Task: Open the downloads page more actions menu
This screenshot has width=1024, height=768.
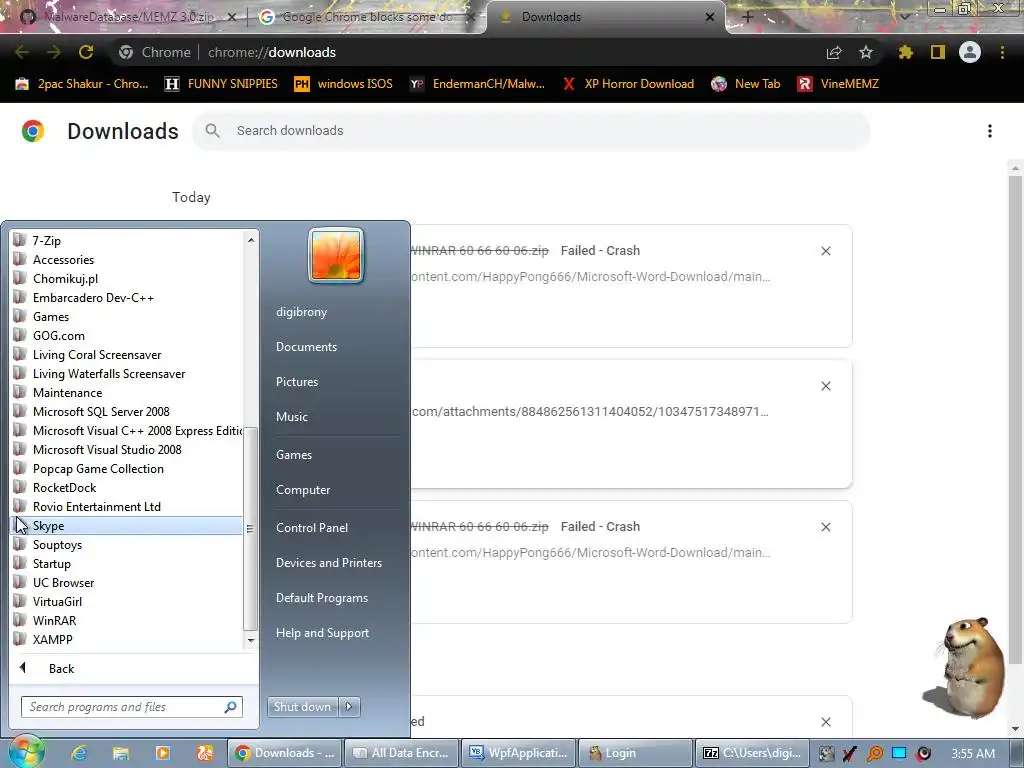Action: [x=990, y=131]
